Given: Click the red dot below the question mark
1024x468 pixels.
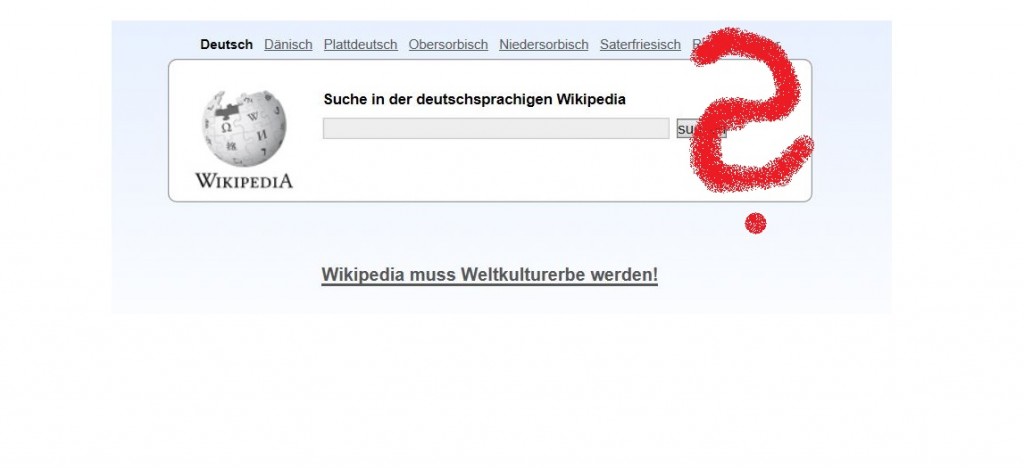Looking at the screenshot, I should pos(756,223).
